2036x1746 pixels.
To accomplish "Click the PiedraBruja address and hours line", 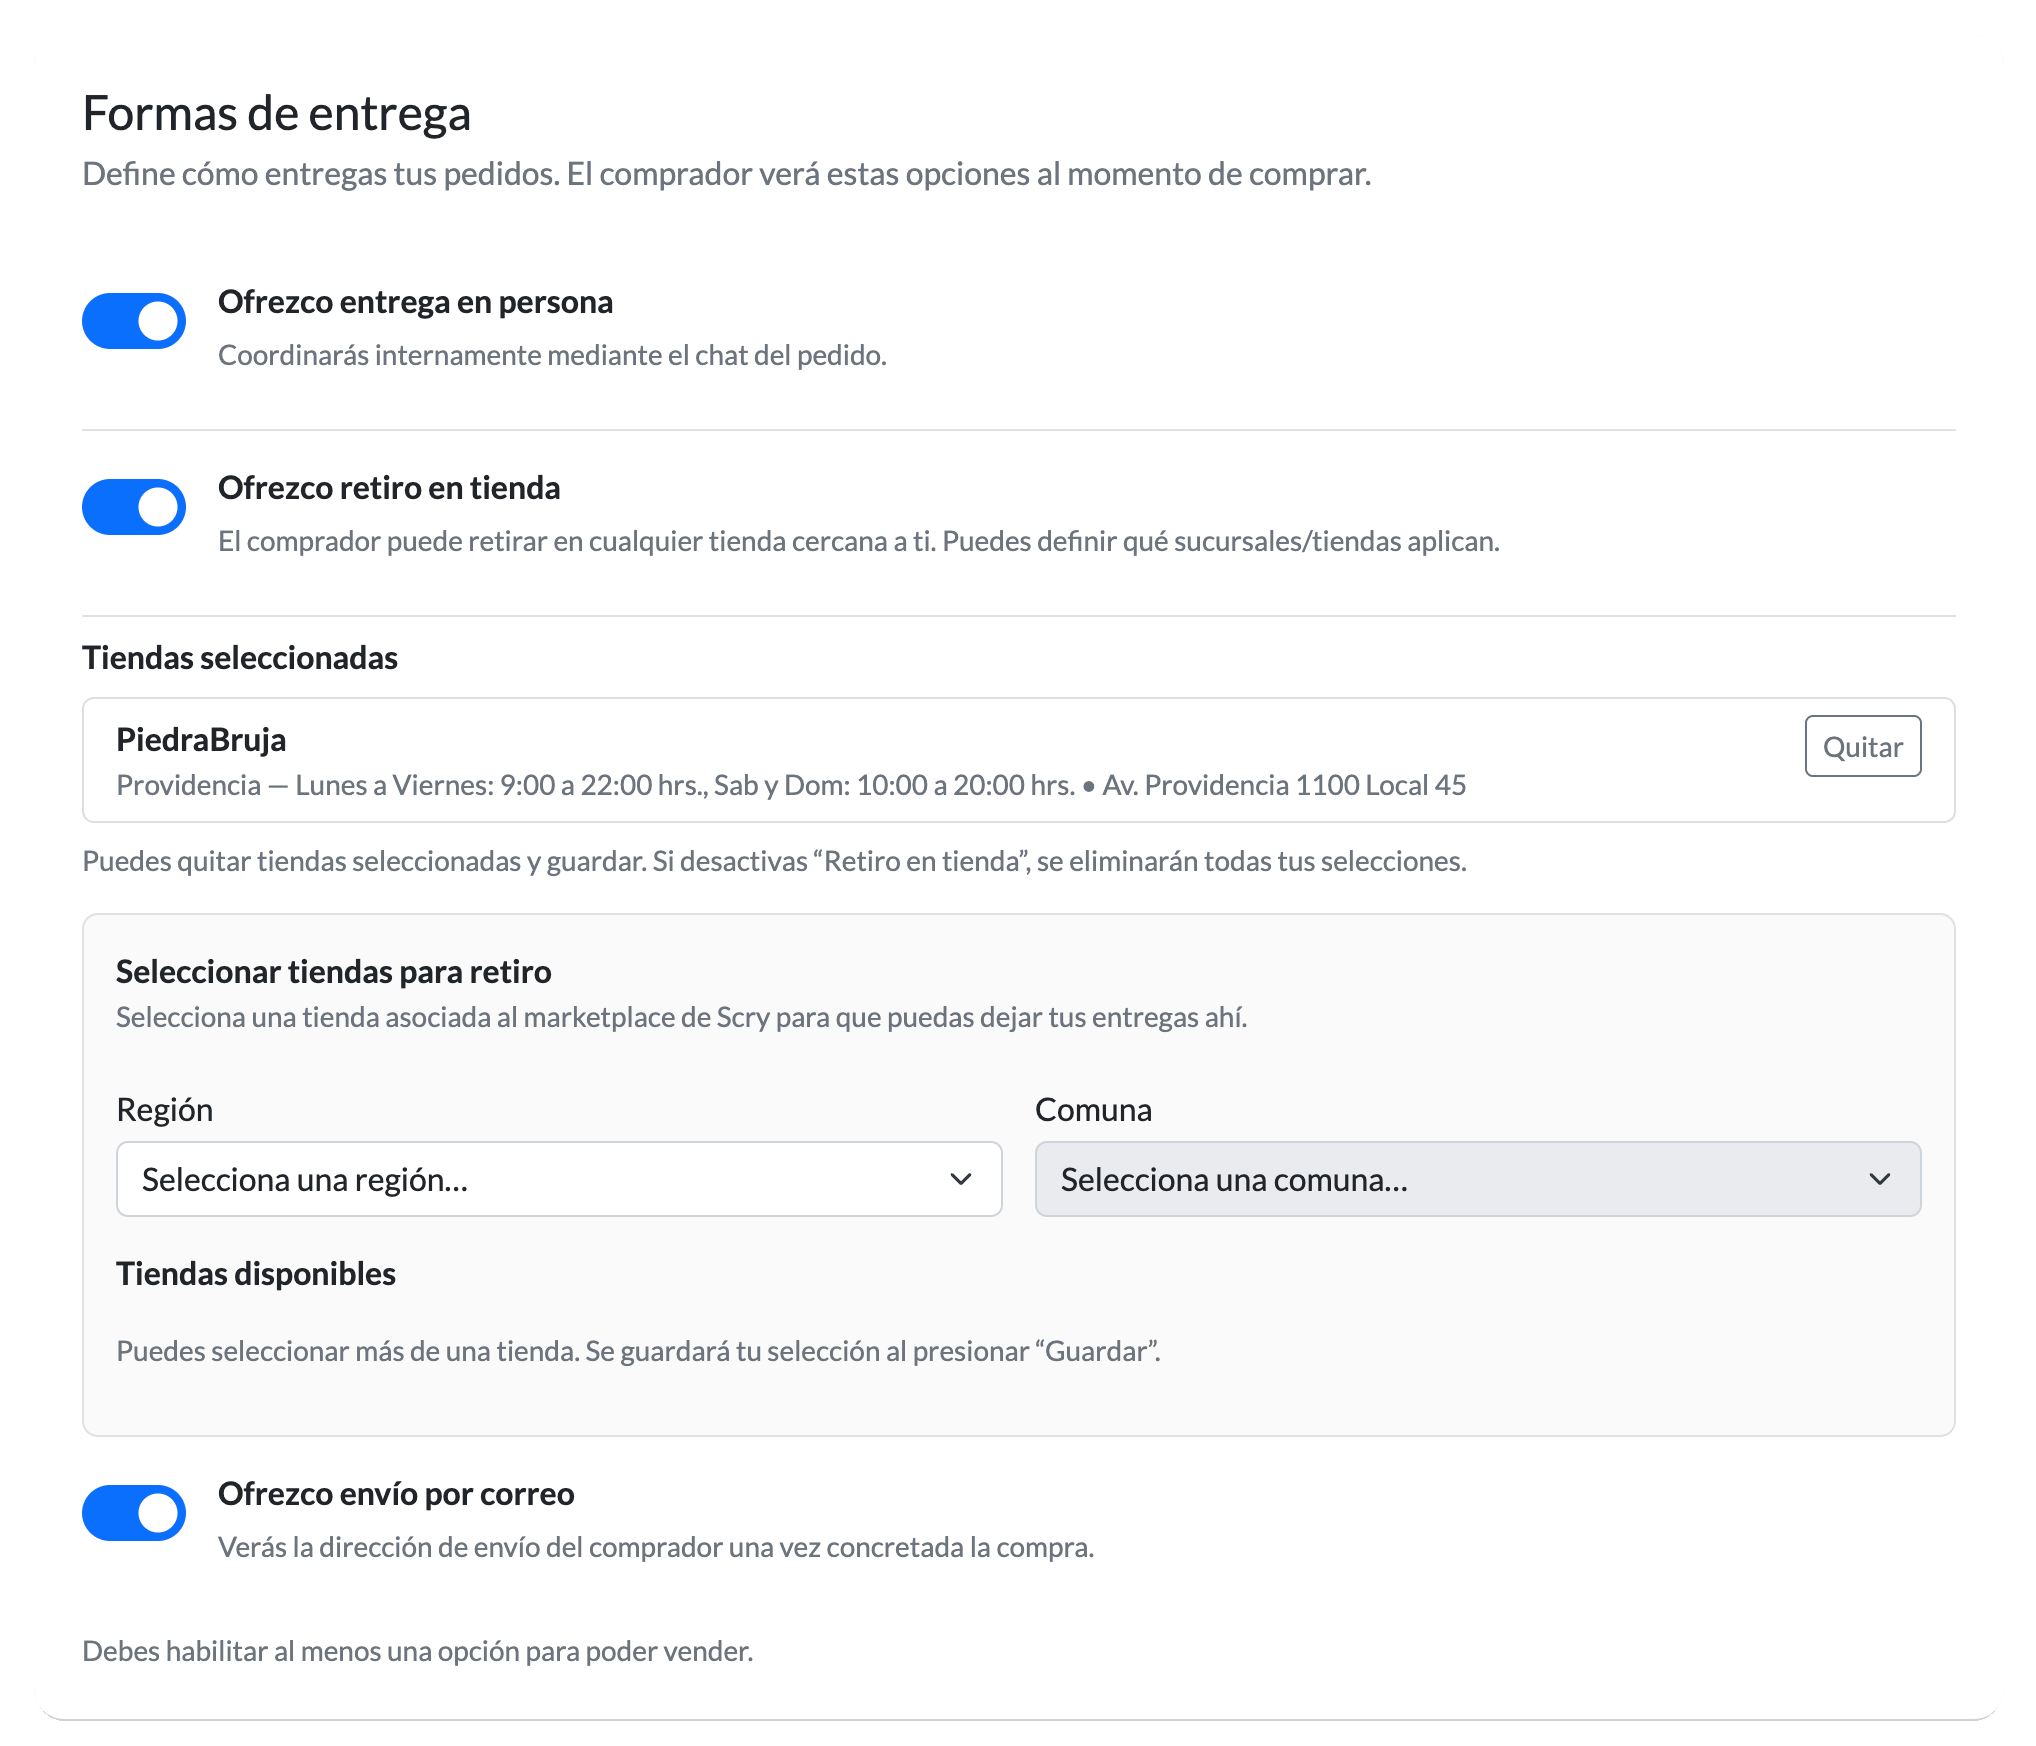I will [790, 785].
